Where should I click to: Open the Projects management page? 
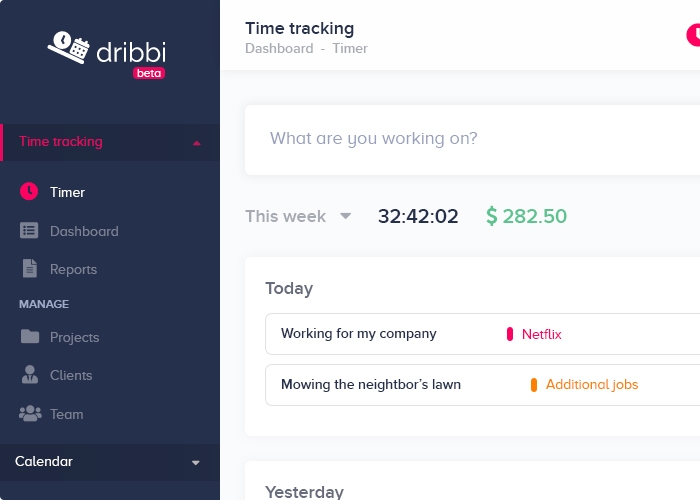[75, 338]
